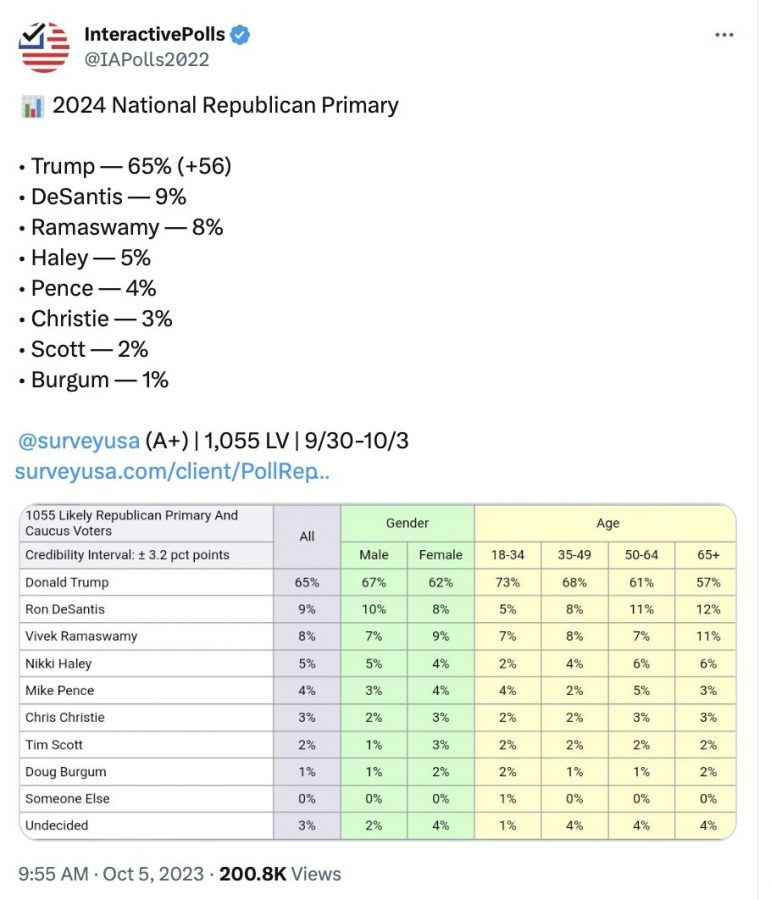Open the tweet's three-dot more menu
Viewport: 771px width, 900px height.
724,35
